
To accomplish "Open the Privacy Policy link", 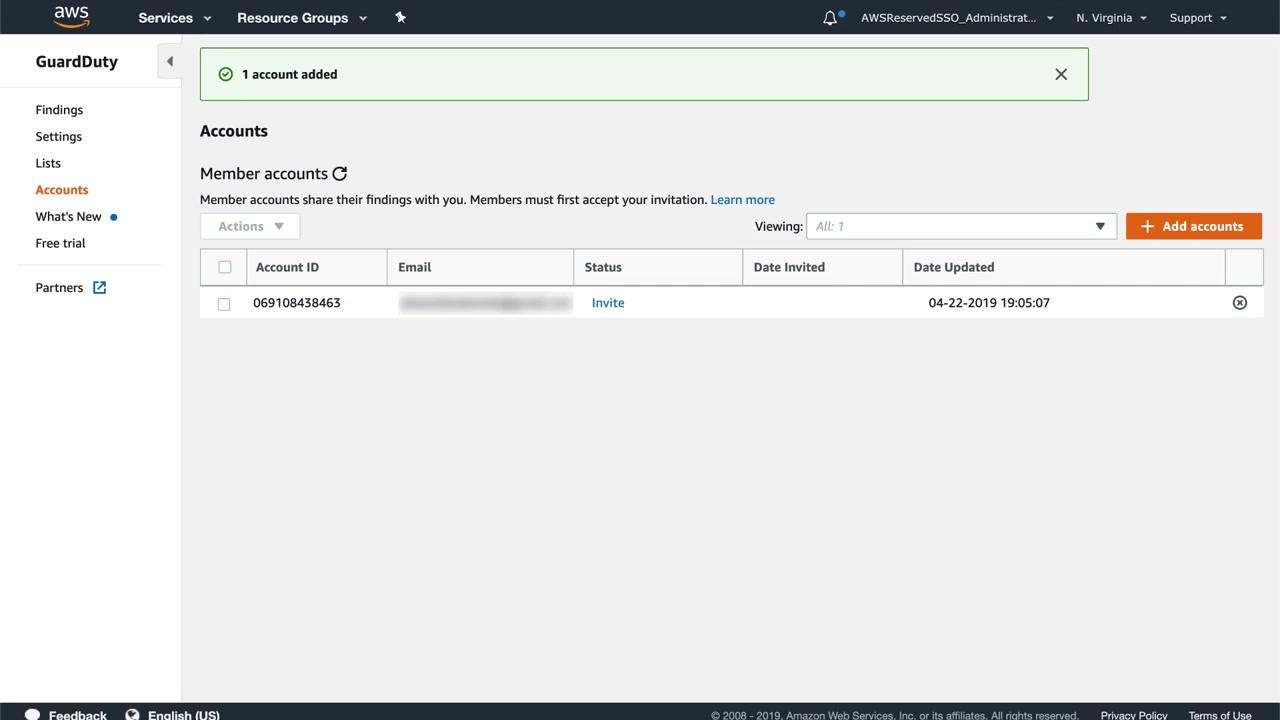I will (1134, 715).
